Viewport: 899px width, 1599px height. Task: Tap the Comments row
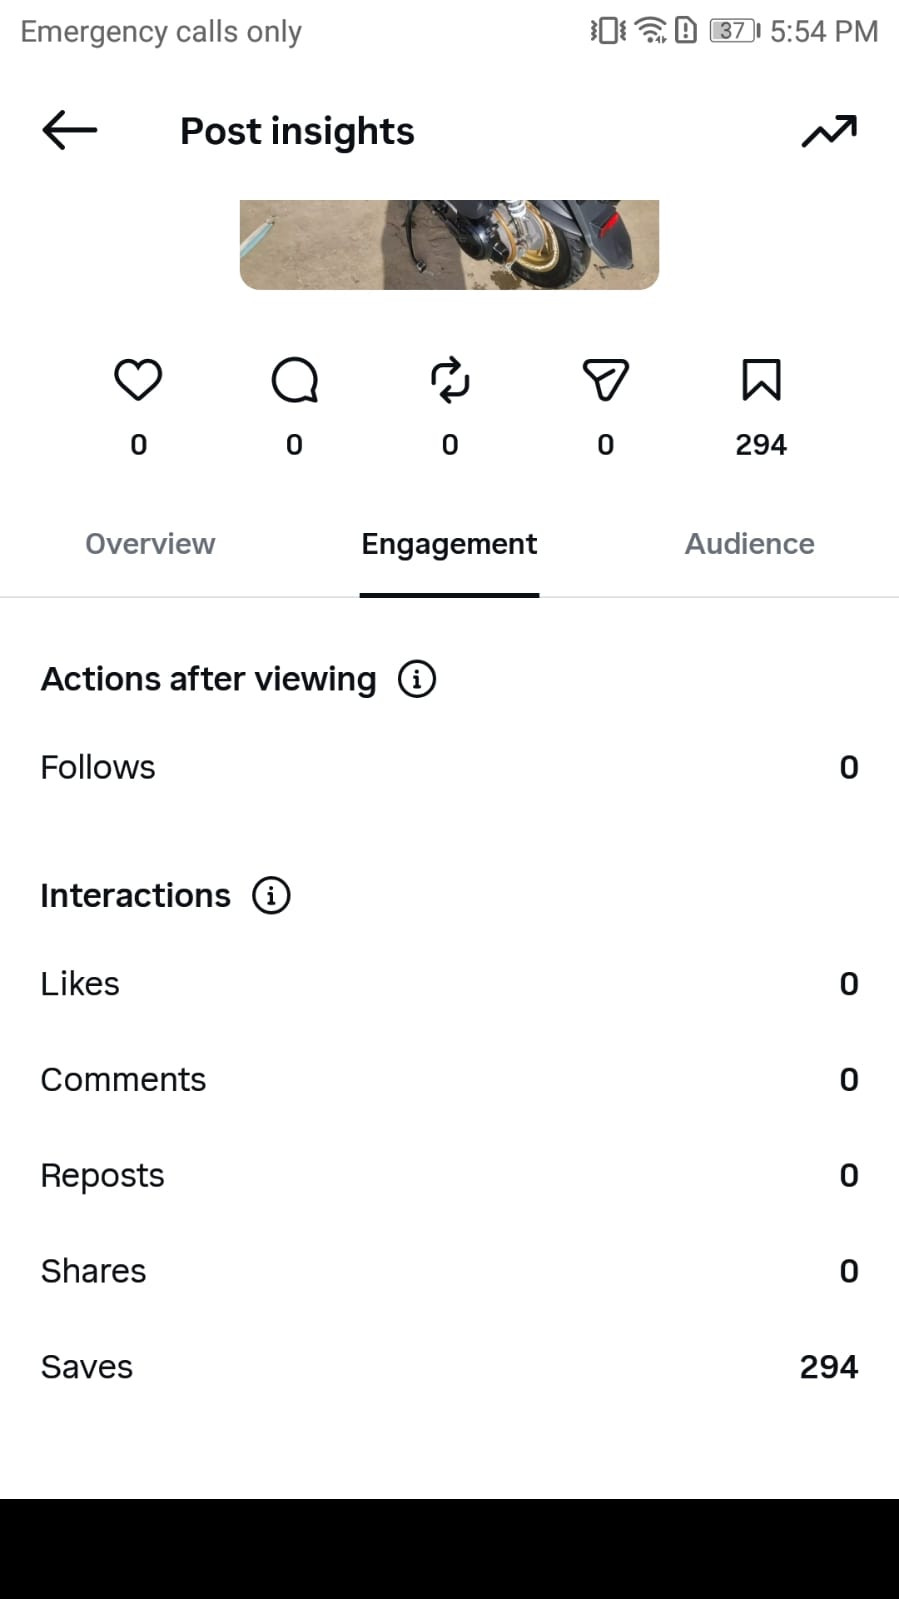(449, 1080)
